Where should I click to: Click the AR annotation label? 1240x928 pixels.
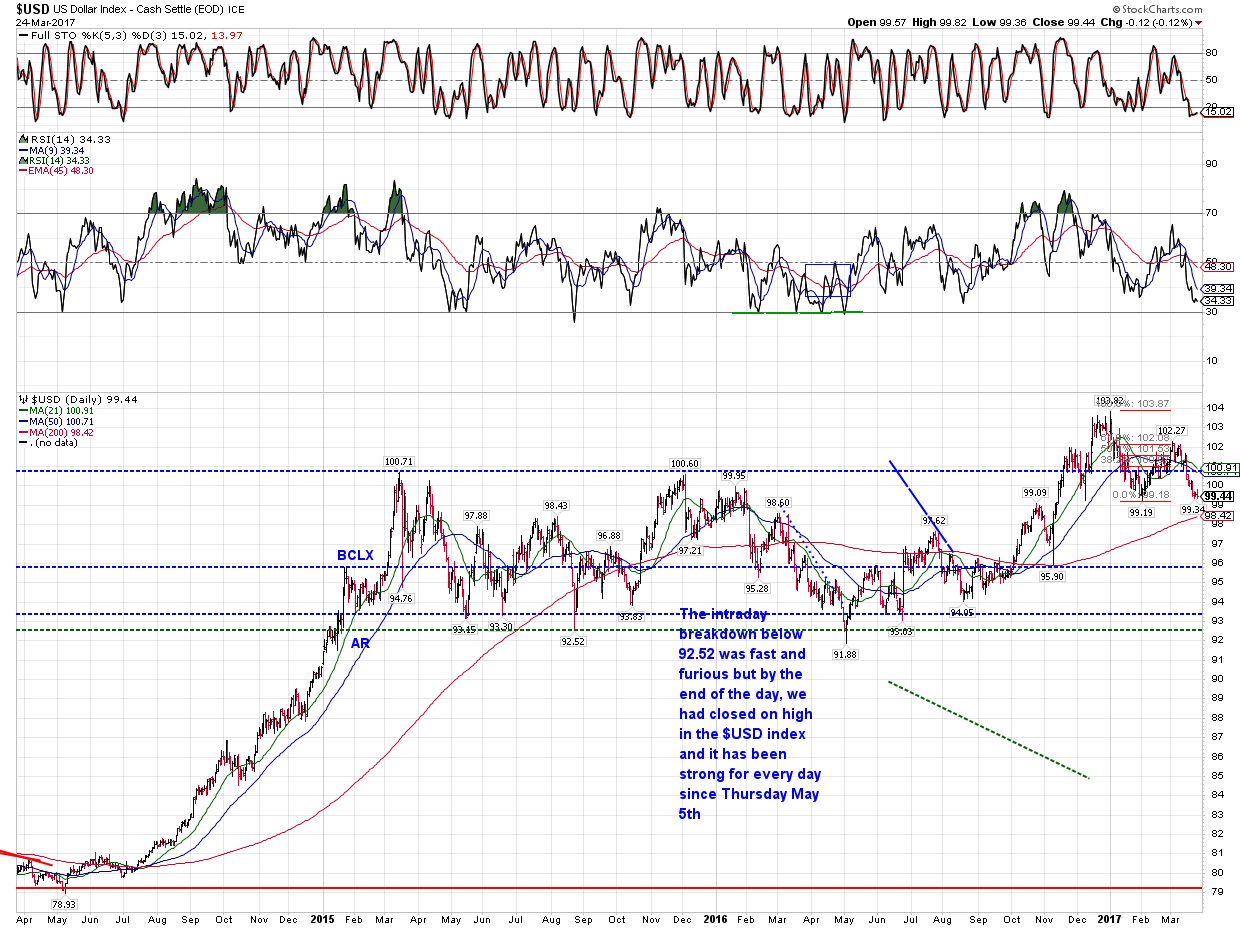[360, 643]
